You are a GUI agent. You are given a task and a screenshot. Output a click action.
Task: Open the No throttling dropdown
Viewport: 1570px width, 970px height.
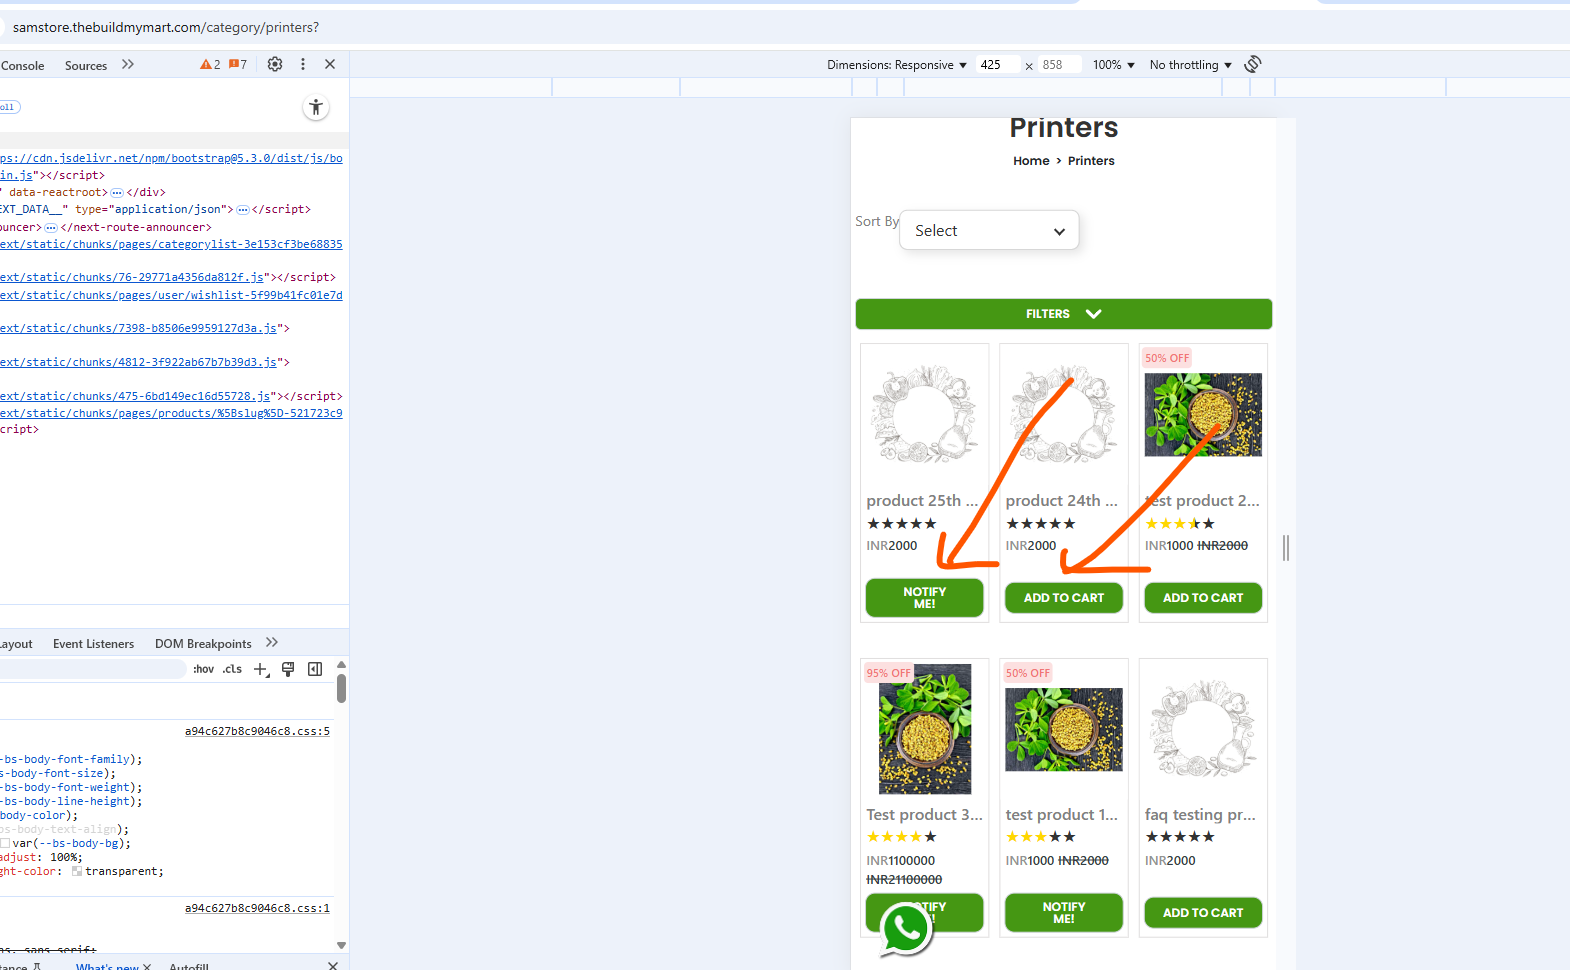point(1191,65)
